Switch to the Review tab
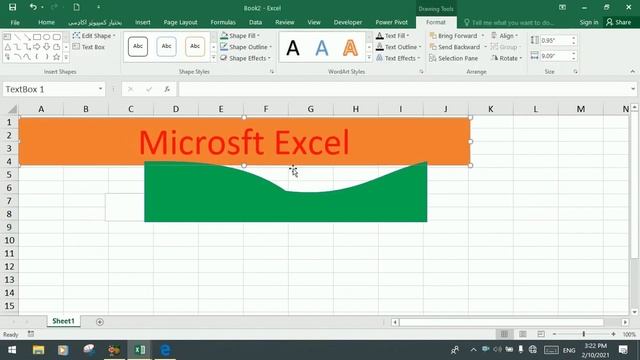This screenshot has height=360, width=640. pyautogui.click(x=284, y=22)
